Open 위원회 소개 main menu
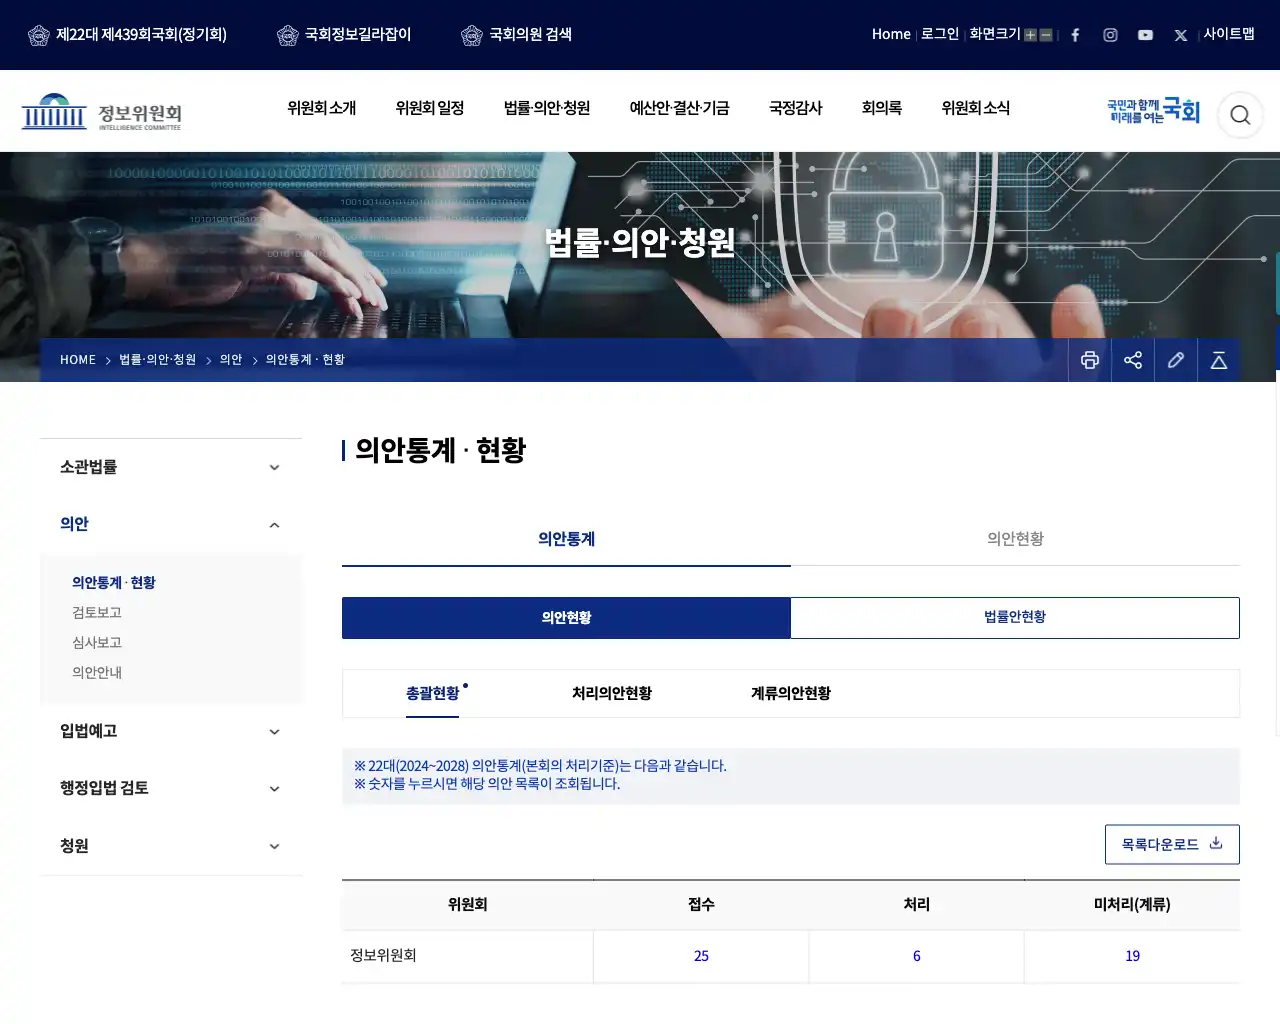 tap(321, 108)
